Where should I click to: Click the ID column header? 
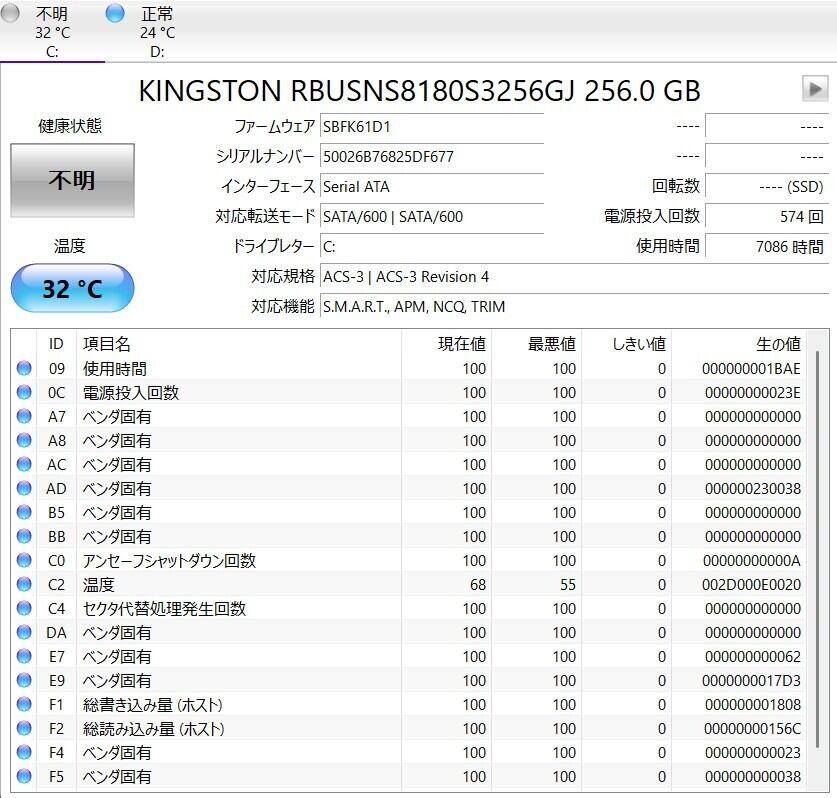pos(56,344)
